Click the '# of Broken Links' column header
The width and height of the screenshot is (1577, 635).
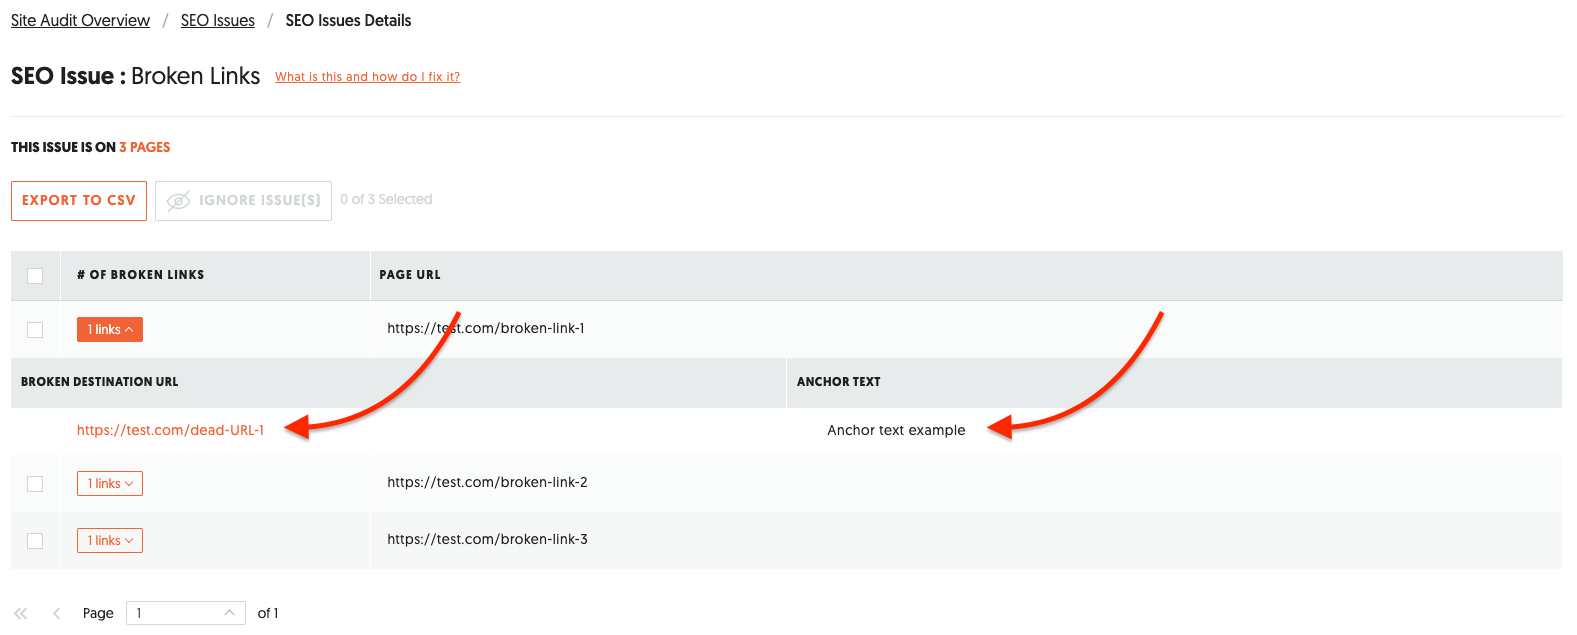(x=140, y=275)
